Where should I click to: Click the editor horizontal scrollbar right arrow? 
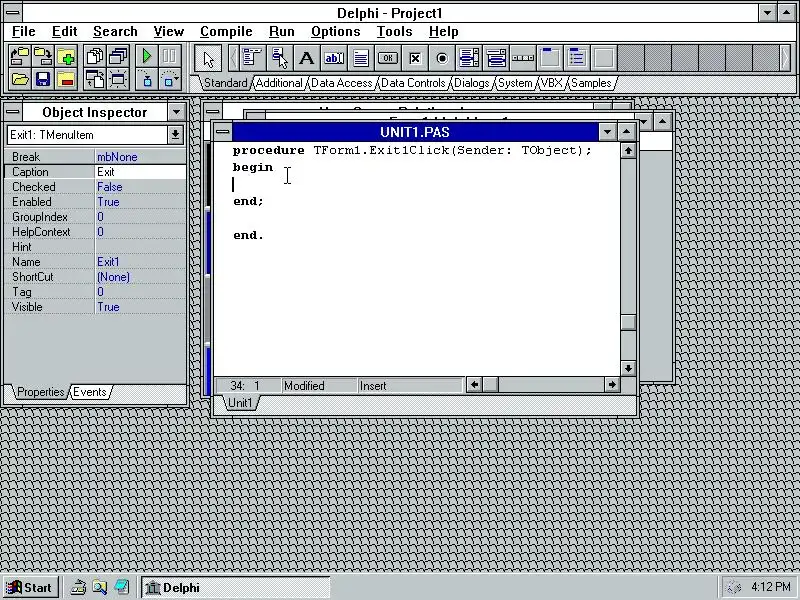pyautogui.click(x=612, y=385)
